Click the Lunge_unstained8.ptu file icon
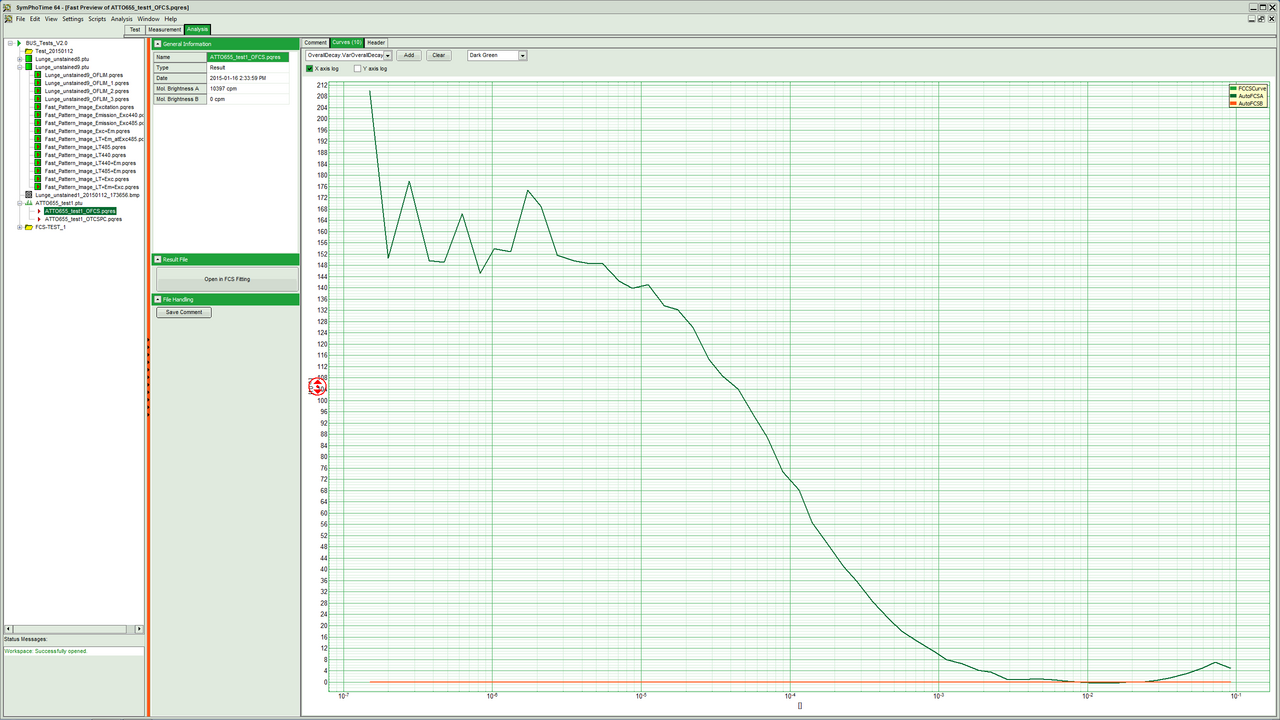Screen dimensions: 1280x720 [29, 59]
